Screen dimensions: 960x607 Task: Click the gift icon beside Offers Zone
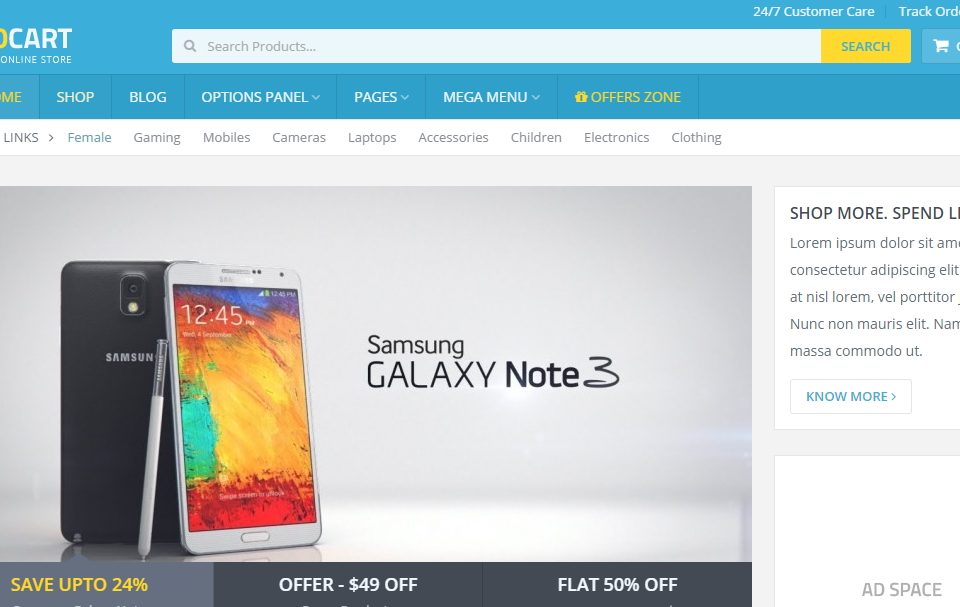click(581, 97)
